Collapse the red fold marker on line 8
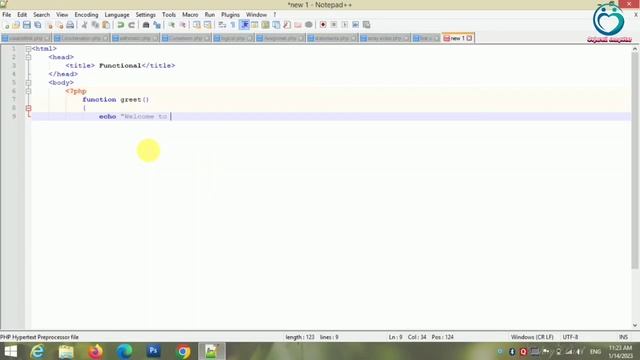 (28, 108)
